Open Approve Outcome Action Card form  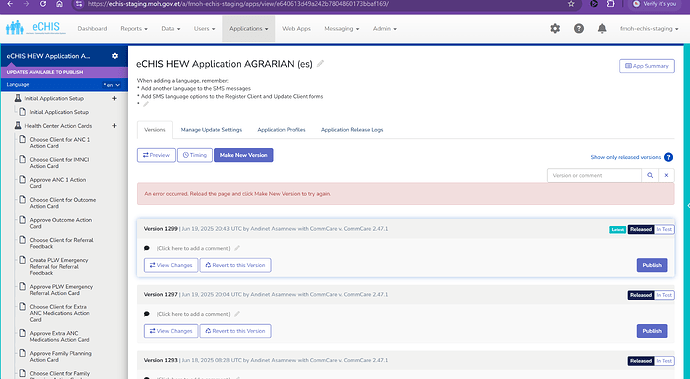coord(61,223)
